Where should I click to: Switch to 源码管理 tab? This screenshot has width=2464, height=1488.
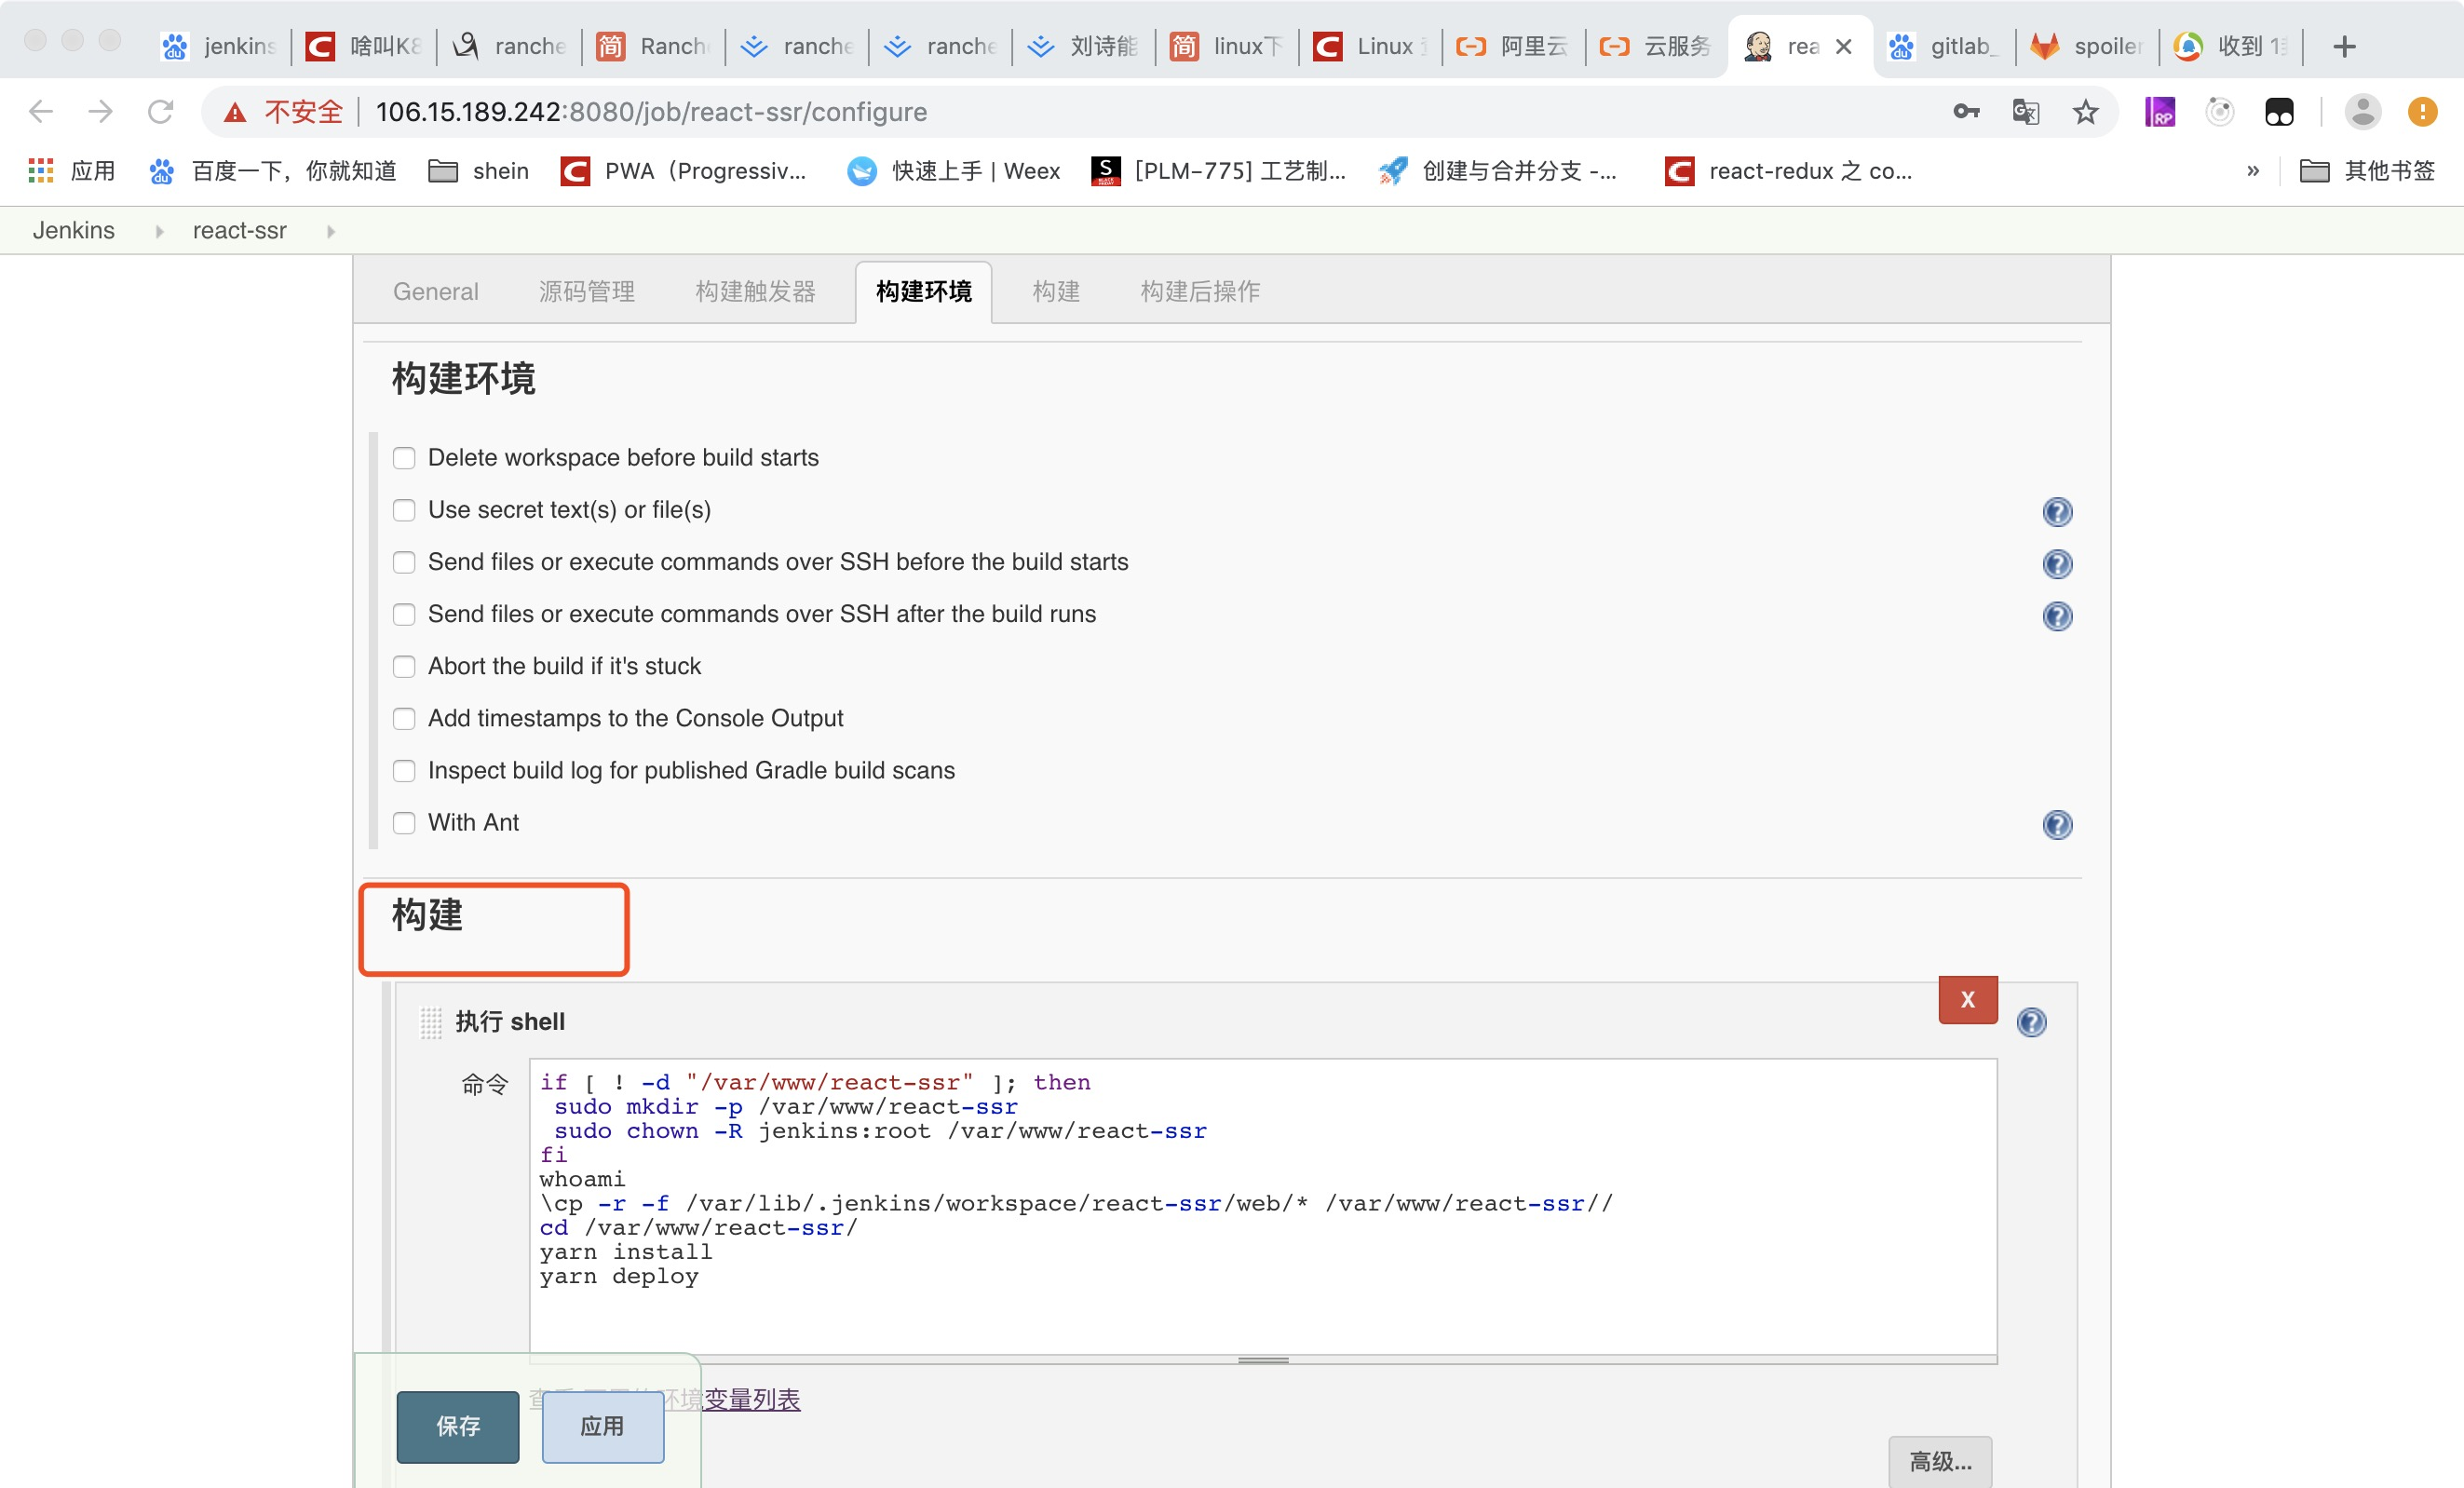pyautogui.click(x=586, y=291)
